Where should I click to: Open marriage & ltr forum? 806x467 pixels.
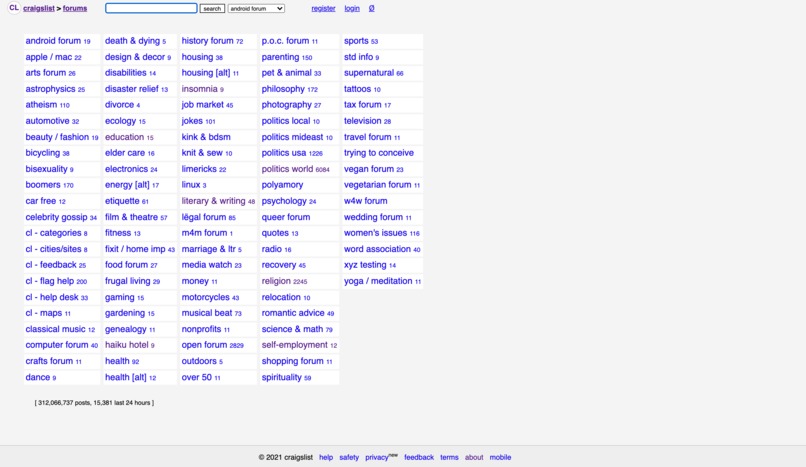209,249
